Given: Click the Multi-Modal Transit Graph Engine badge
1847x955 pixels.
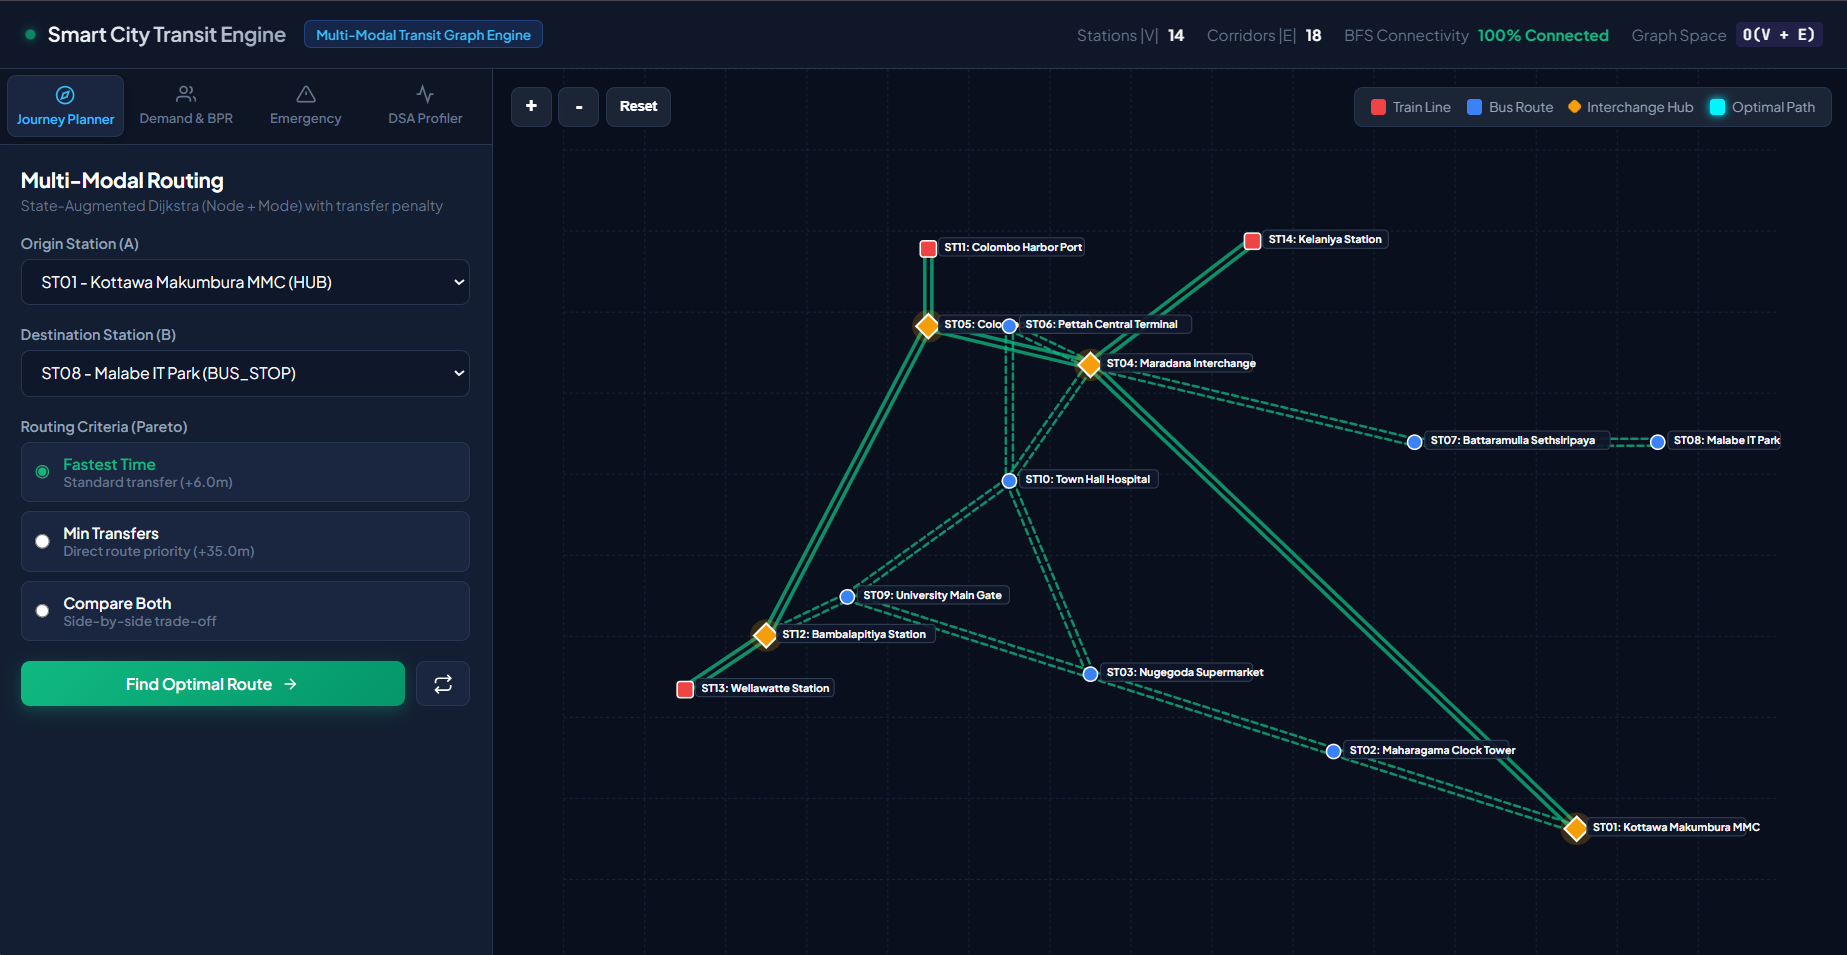Looking at the screenshot, I should point(423,35).
